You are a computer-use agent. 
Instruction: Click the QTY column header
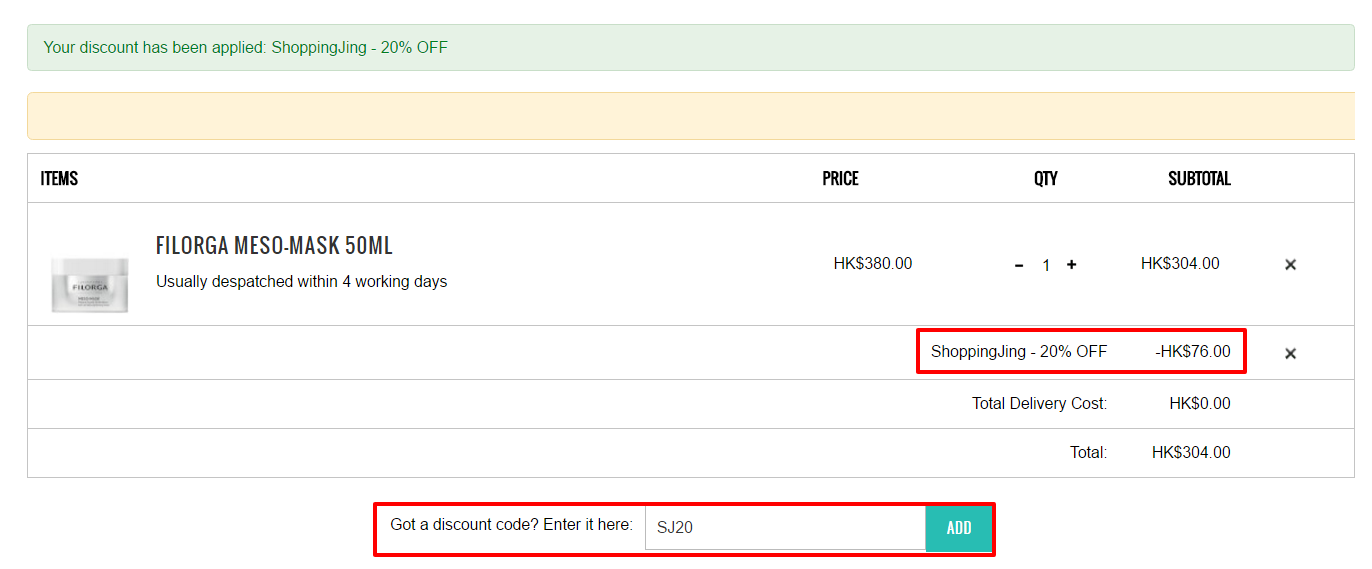tap(1046, 178)
